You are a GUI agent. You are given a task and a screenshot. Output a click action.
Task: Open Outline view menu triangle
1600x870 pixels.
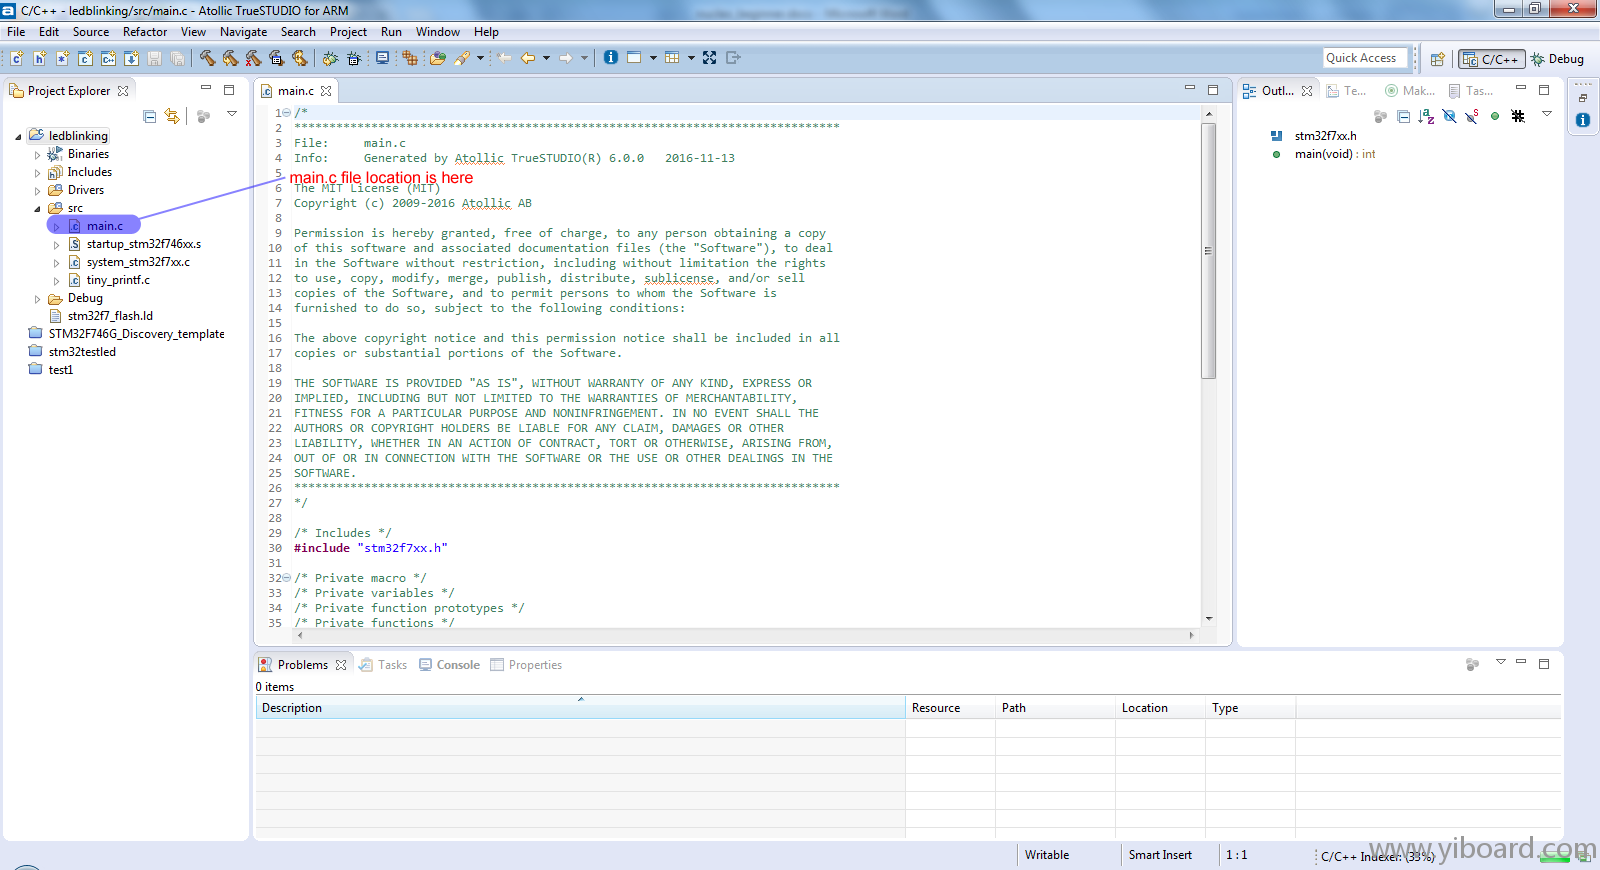[1547, 114]
